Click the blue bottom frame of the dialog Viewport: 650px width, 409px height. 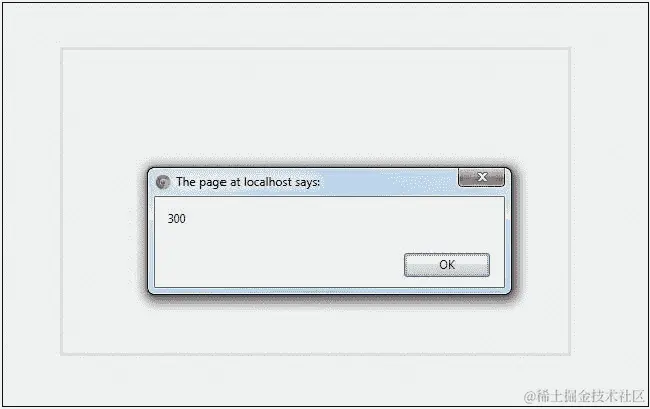330,290
